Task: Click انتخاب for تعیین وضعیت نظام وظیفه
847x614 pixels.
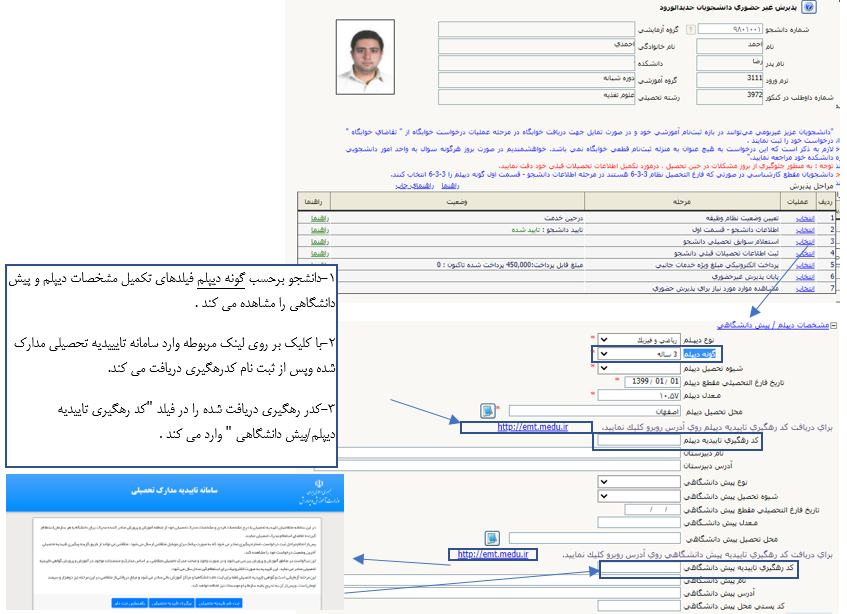Action: click(805, 218)
